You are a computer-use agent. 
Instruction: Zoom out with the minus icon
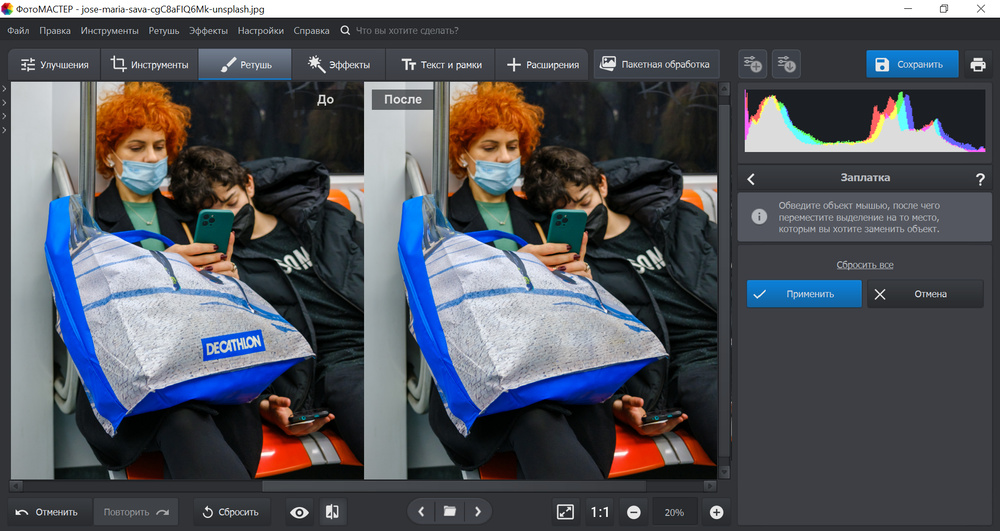[x=633, y=512]
